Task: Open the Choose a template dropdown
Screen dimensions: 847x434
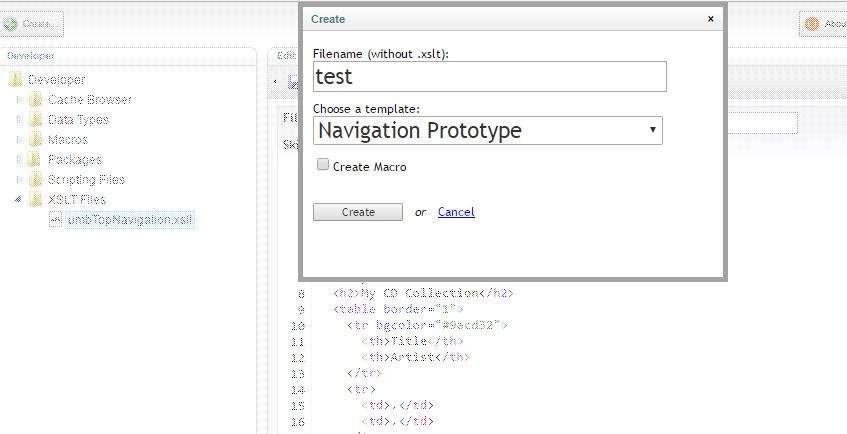Action: point(487,130)
